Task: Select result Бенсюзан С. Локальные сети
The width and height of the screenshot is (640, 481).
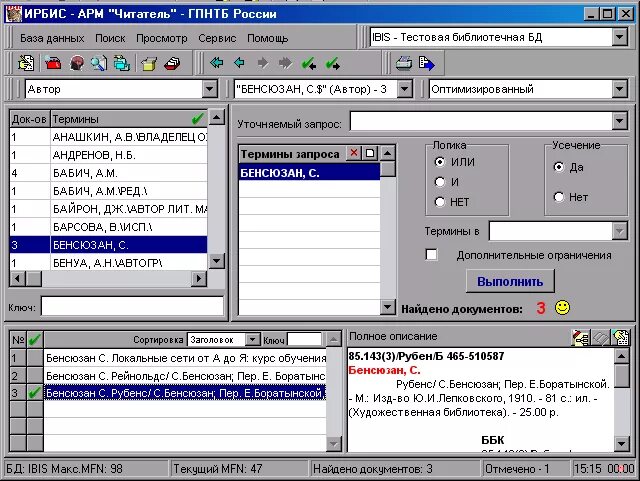Action: 186,358
